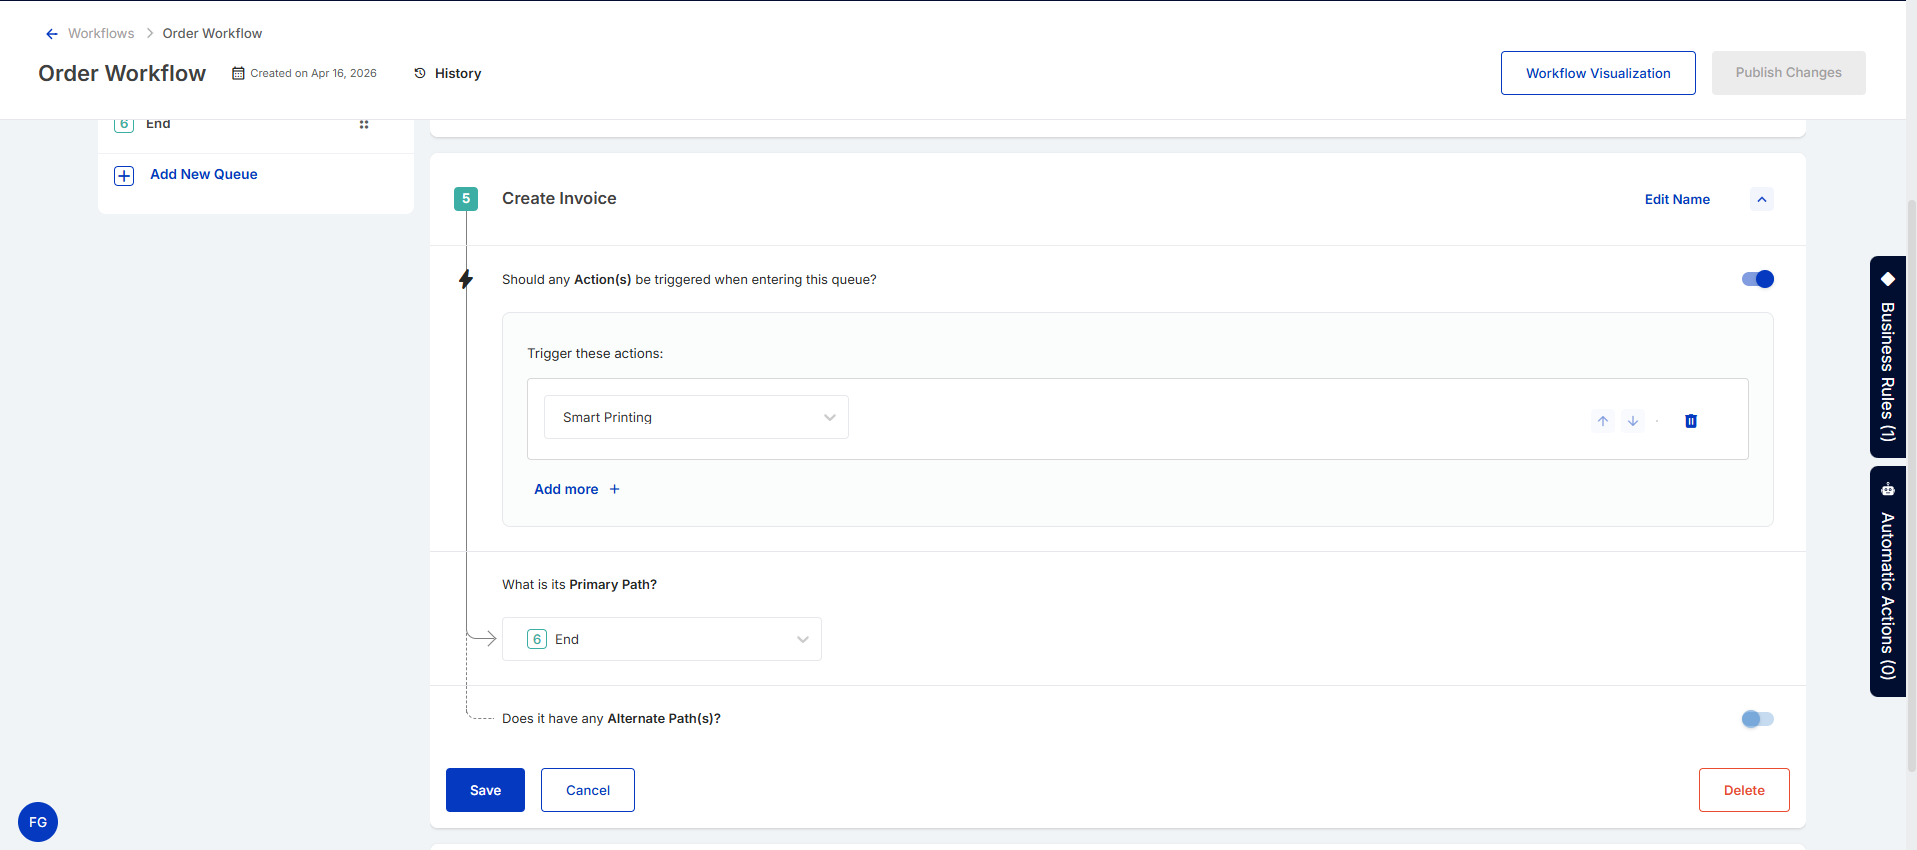Click the step 5 number badge
This screenshot has width=1917, height=850.
[x=466, y=198]
